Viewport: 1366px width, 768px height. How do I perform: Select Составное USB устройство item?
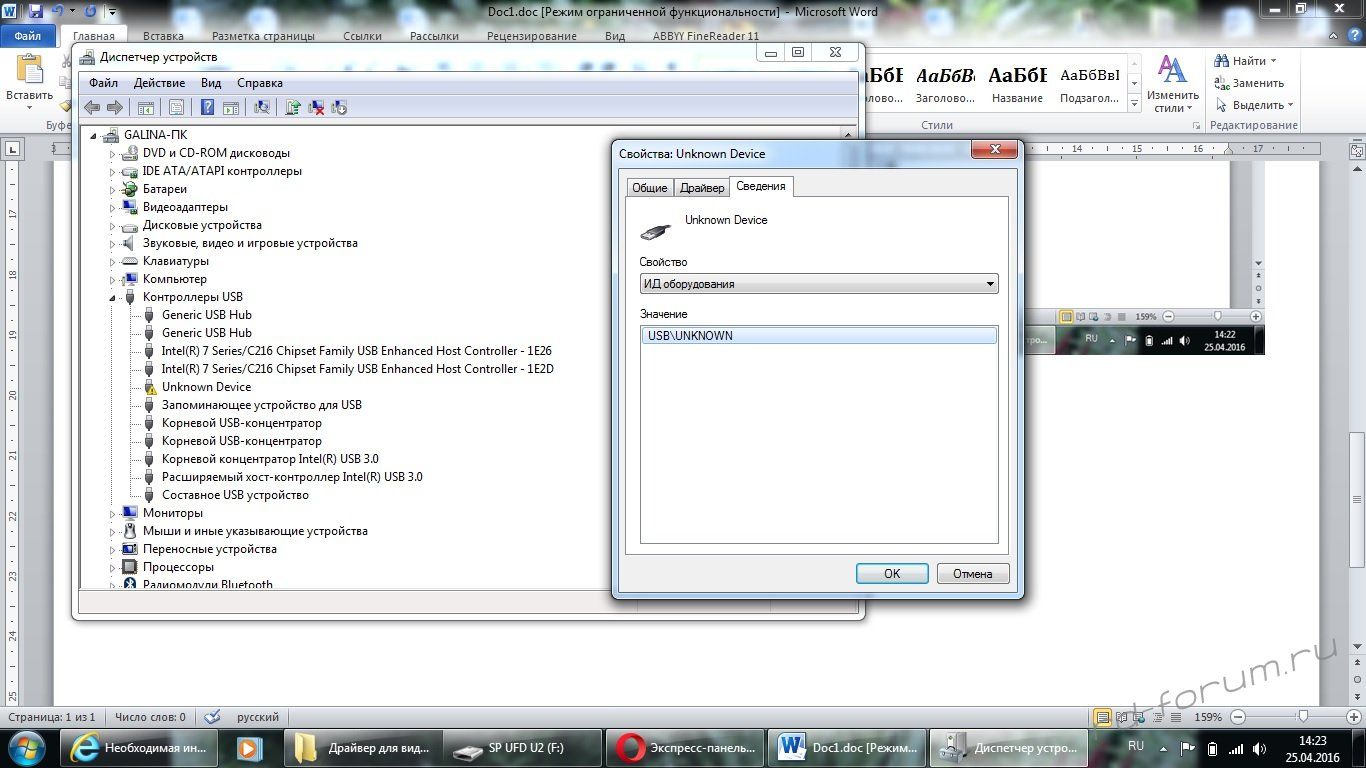coord(235,495)
